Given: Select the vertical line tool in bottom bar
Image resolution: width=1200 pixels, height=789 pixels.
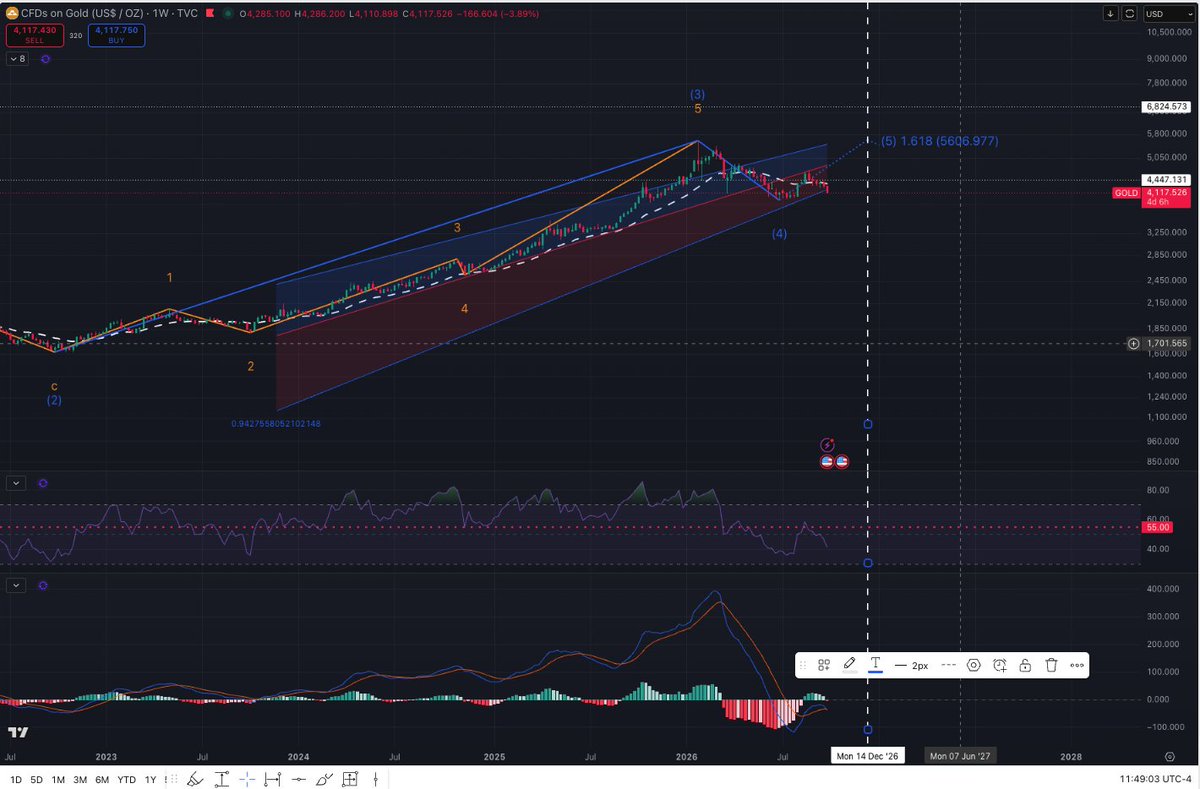Looking at the screenshot, I should click(377, 779).
